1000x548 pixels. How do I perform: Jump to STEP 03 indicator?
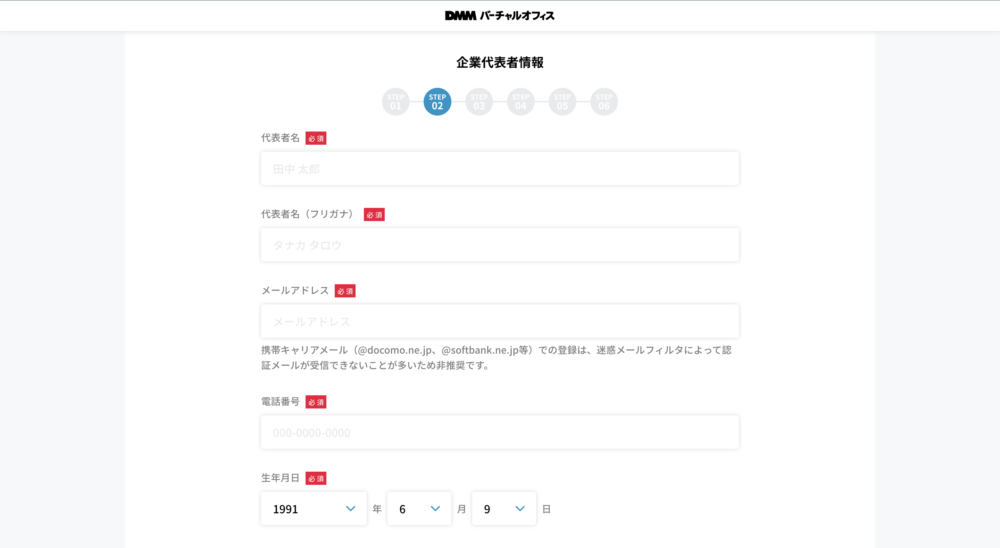click(479, 101)
